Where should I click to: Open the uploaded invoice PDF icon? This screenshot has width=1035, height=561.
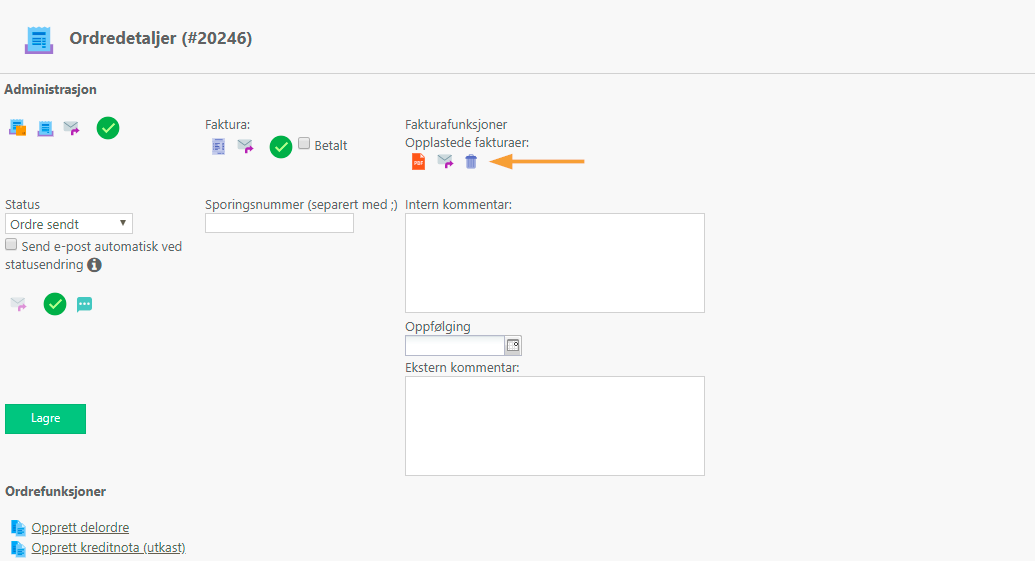418,161
